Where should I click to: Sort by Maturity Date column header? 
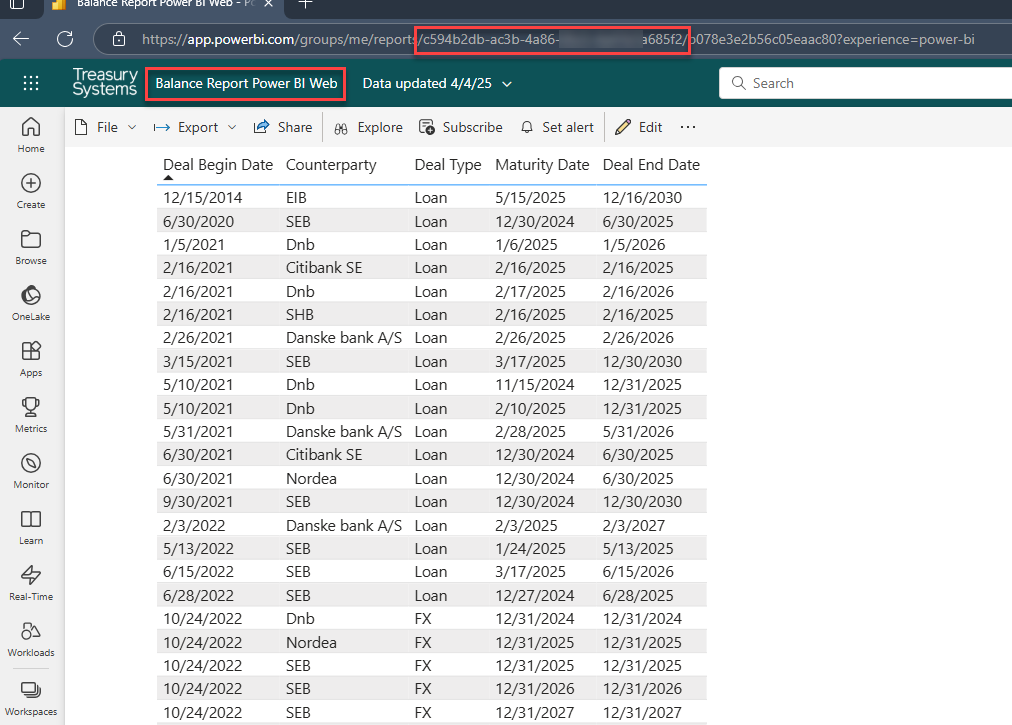pos(542,165)
